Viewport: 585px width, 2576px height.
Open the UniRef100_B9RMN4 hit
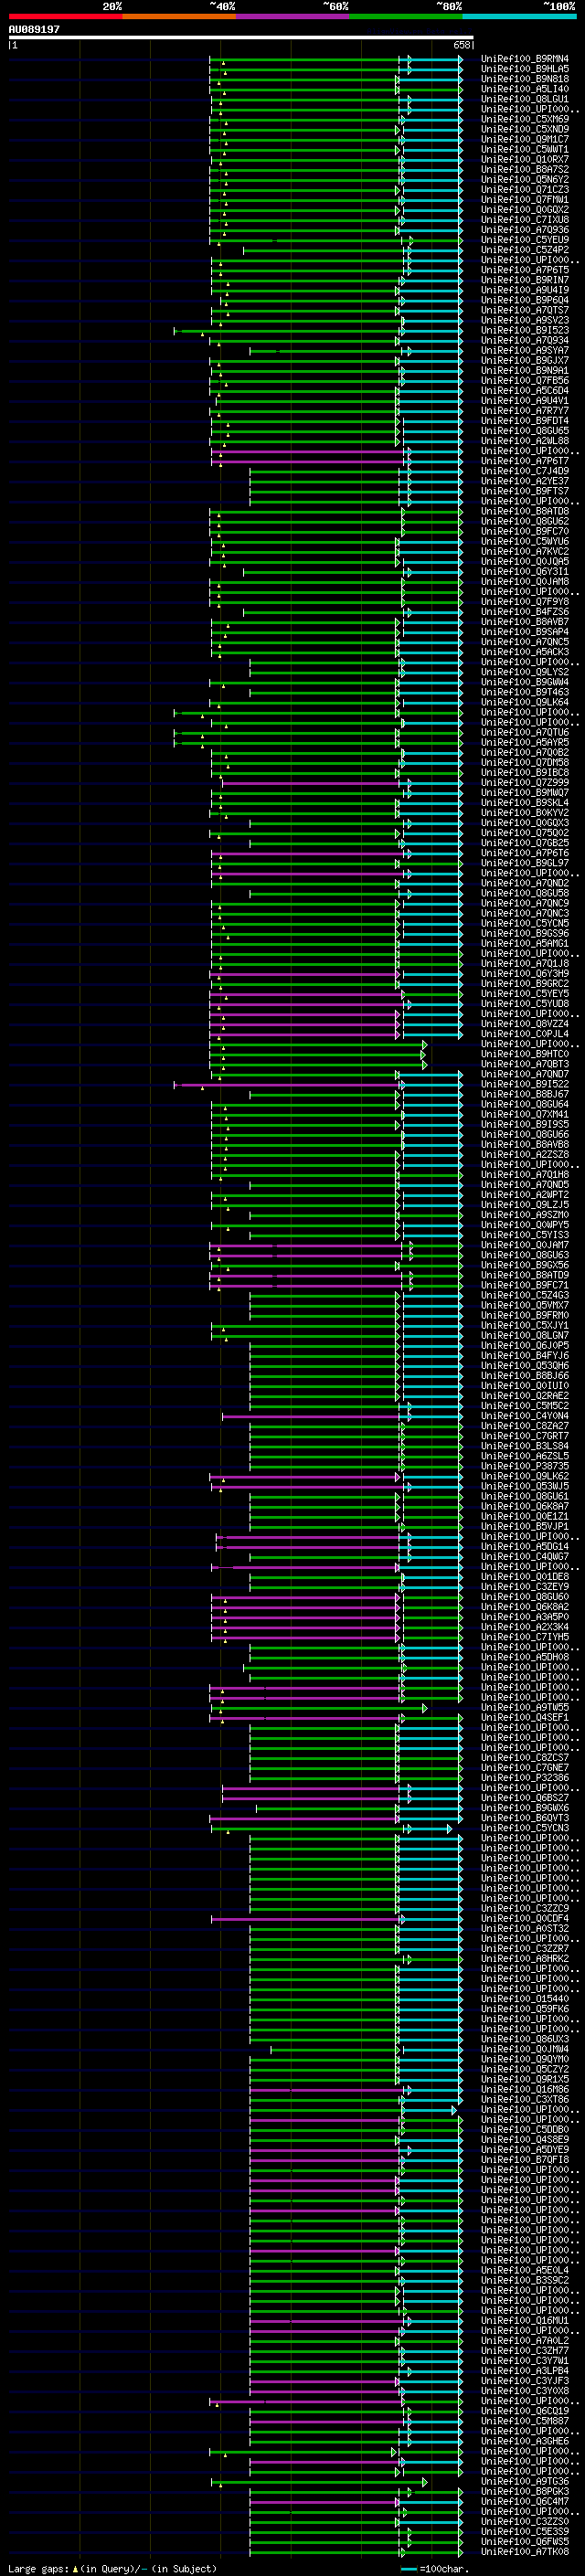point(525,59)
